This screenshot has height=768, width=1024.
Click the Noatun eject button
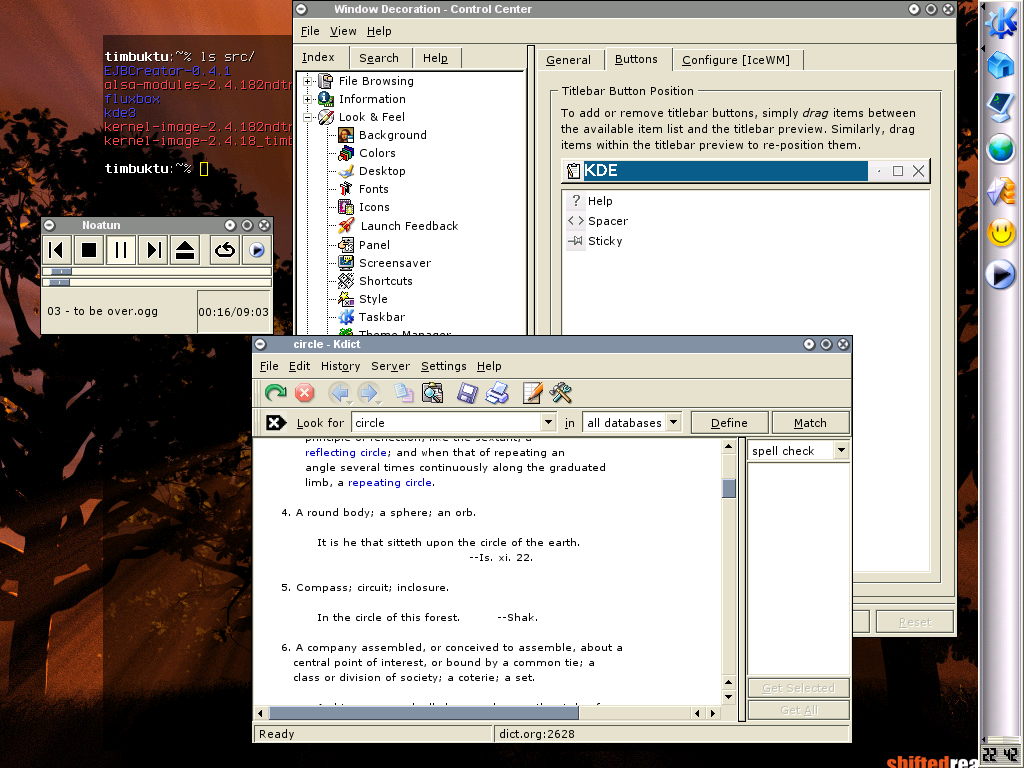[185, 250]
